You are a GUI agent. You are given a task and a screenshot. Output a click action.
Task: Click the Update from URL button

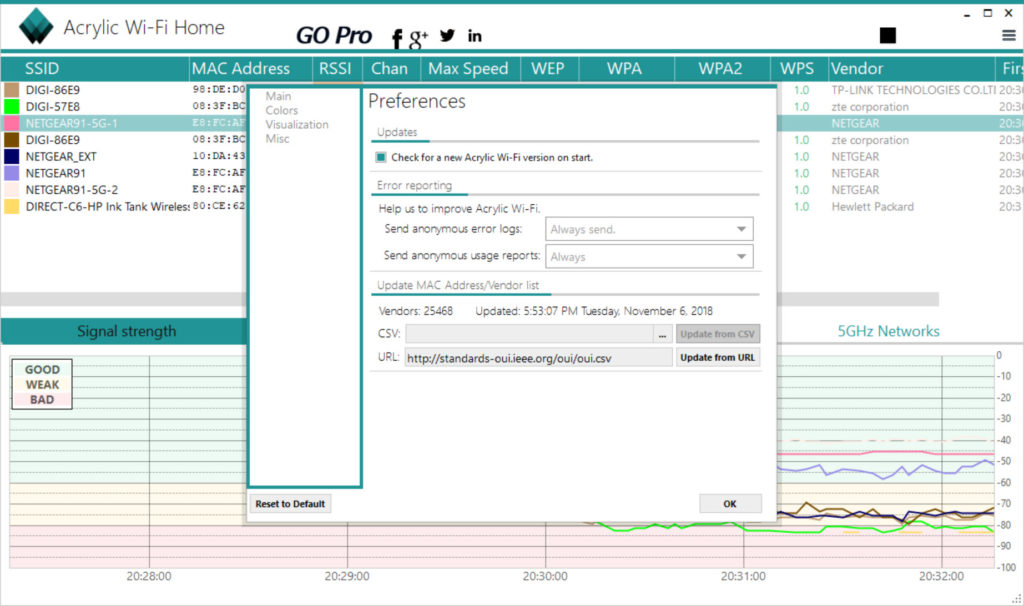718,358
